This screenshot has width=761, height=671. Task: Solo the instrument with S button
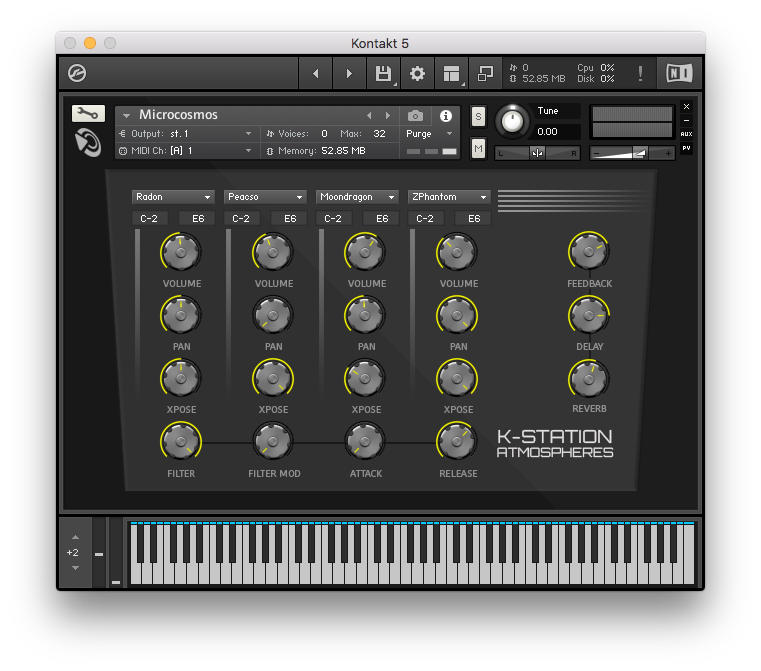pyautogui.click(x=478, y=116)
